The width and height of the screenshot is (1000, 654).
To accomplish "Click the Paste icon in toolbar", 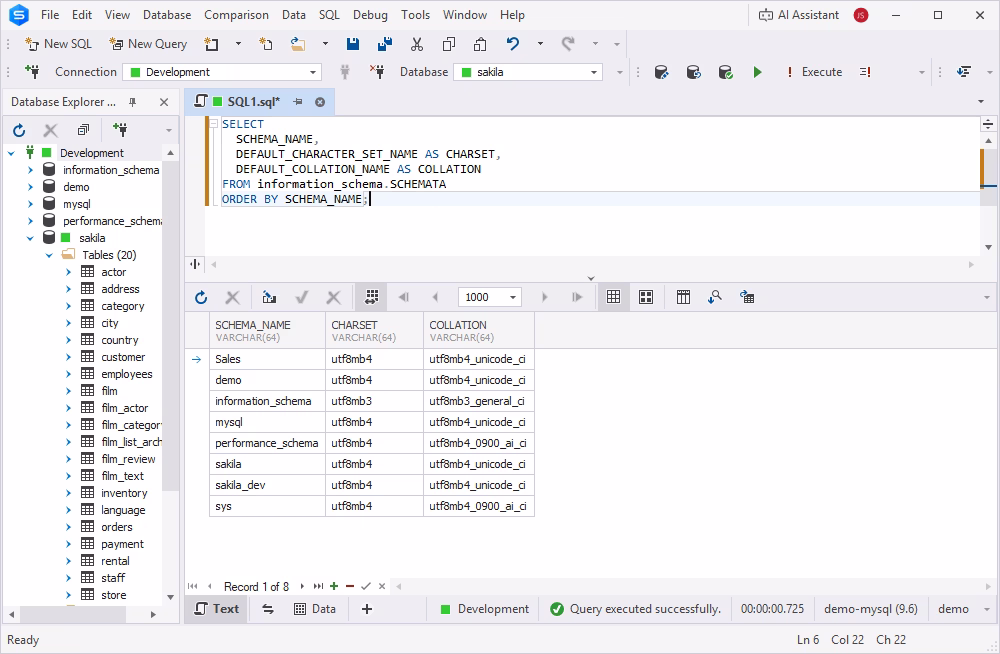I will click(x=480, y=44).
